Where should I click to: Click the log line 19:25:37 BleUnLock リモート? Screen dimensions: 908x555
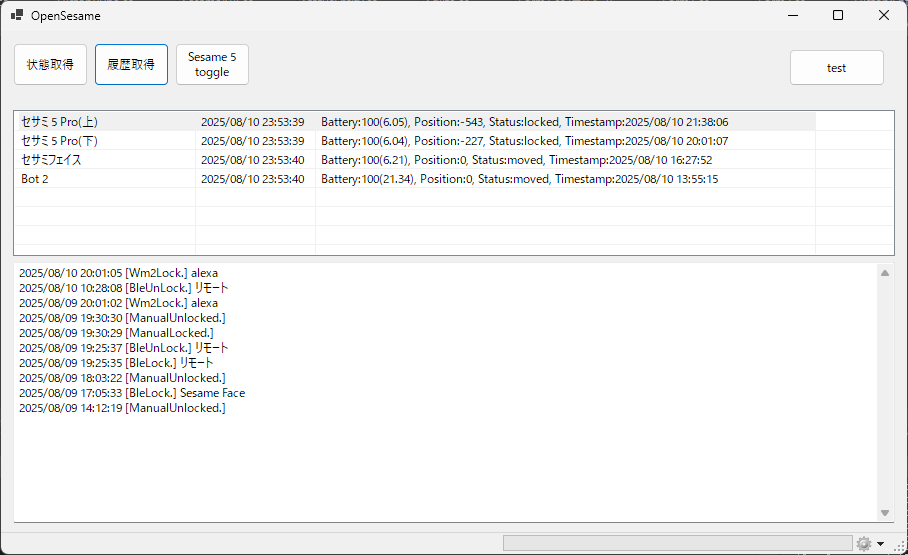124,348
